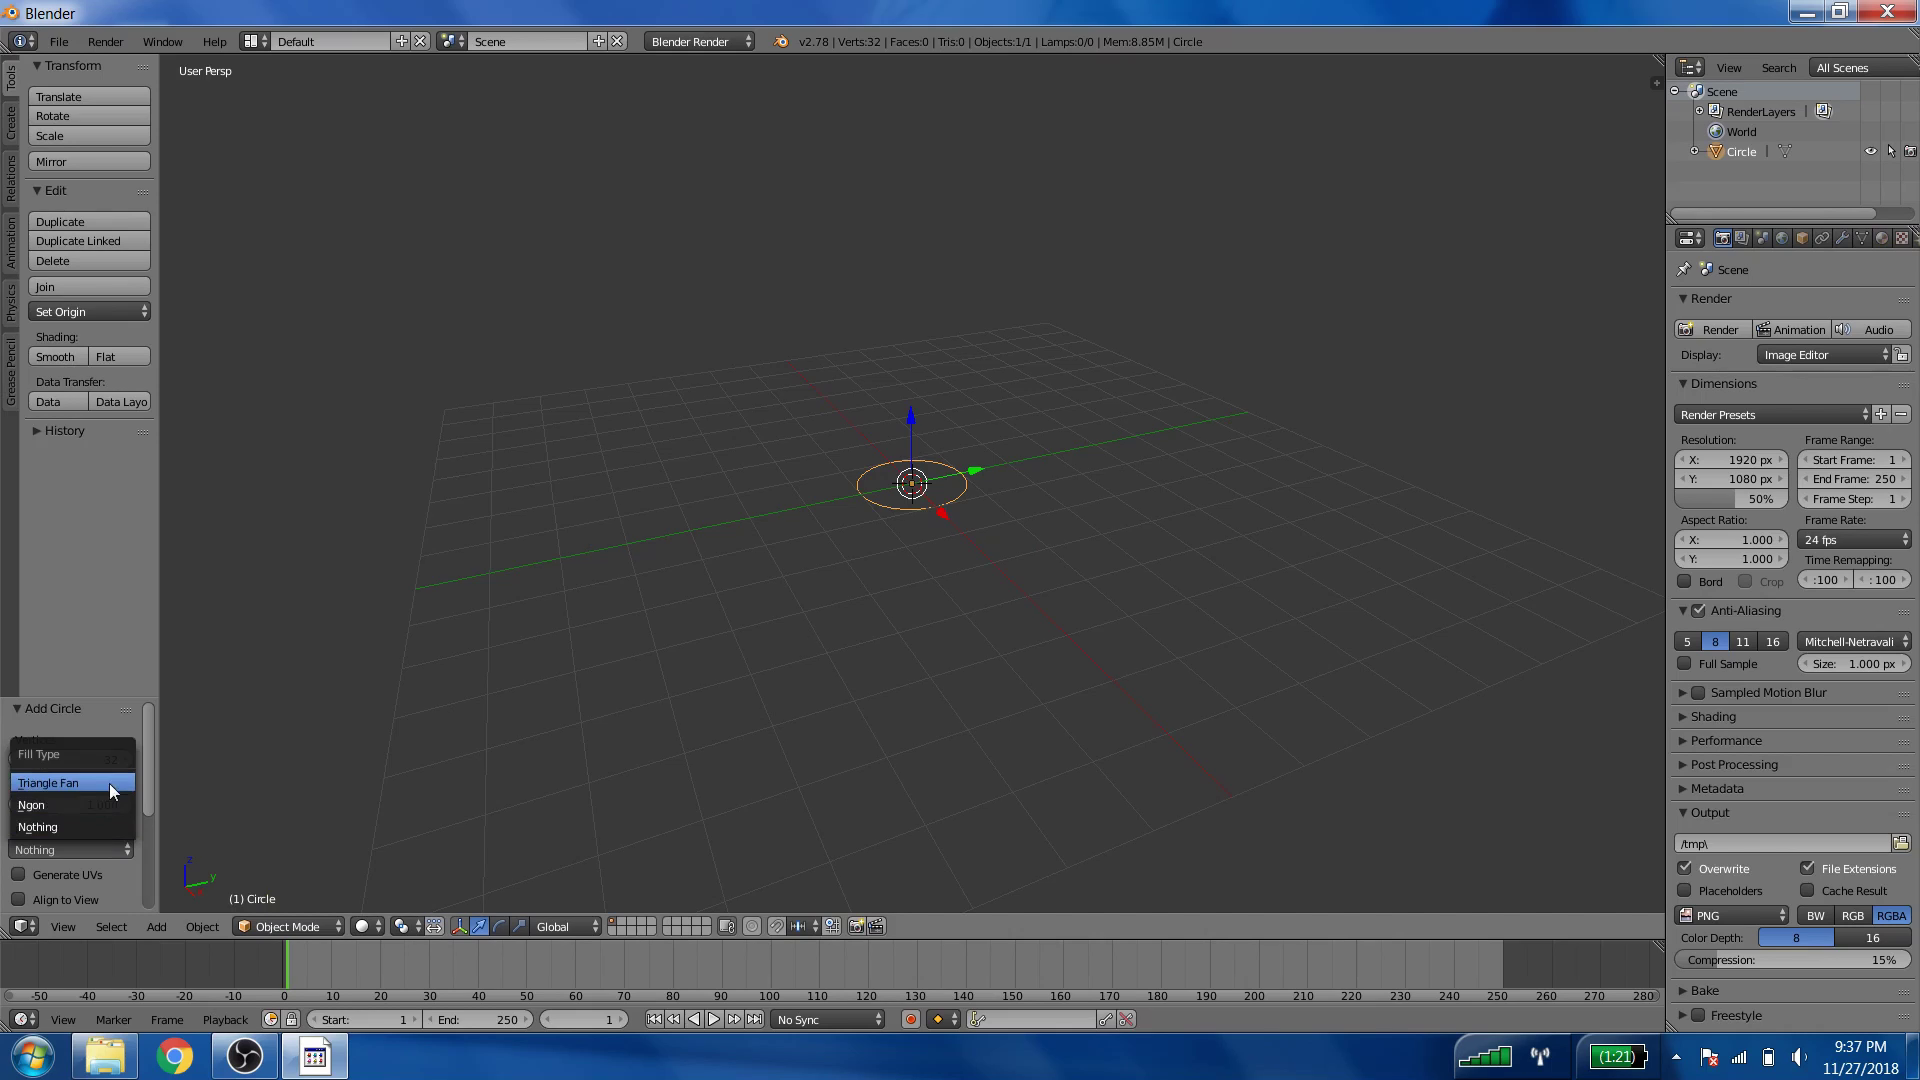Enable the Full Sample checkbox
The width and height of the screenshot is (1920, 1080).
click(1685, 663)
